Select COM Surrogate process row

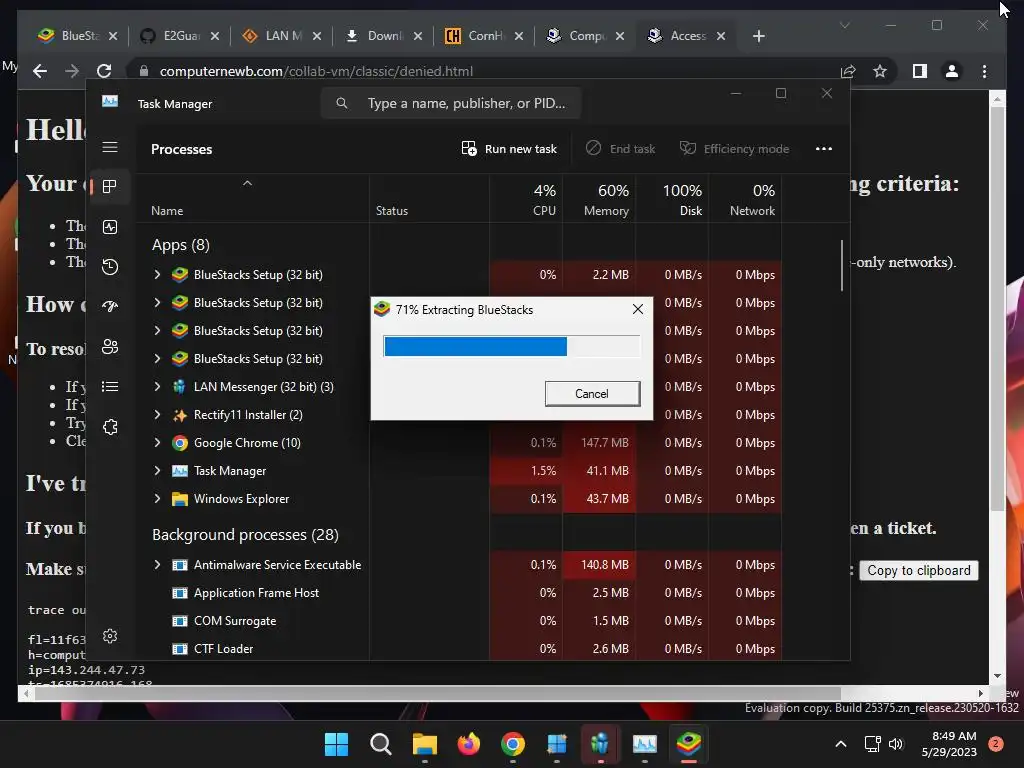click(458, 621)
